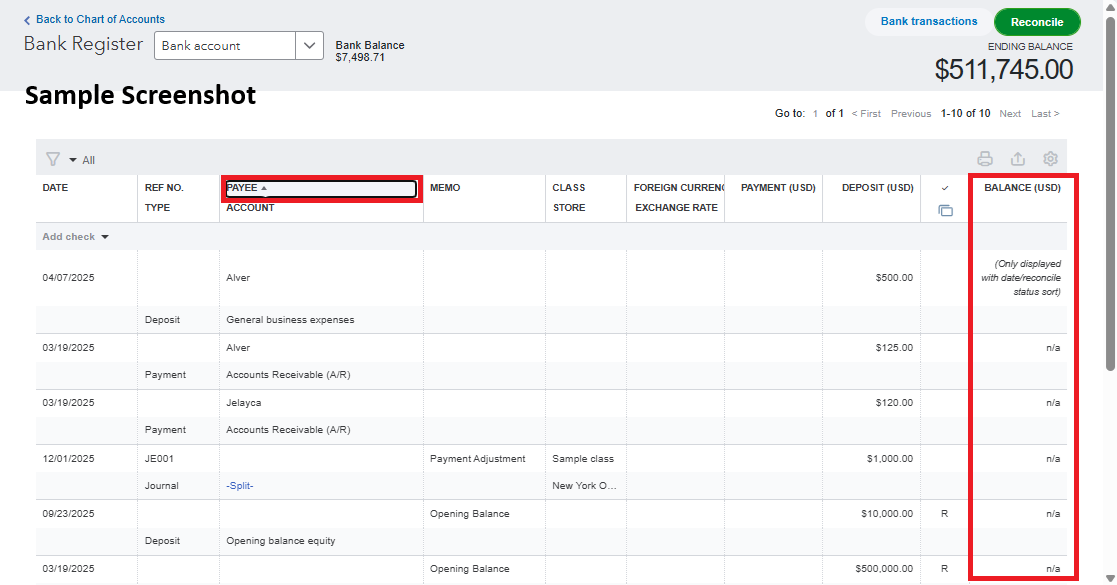Click the vertical scrollbar on the right
1117x585 pixels.
(x=1110, y=200)
